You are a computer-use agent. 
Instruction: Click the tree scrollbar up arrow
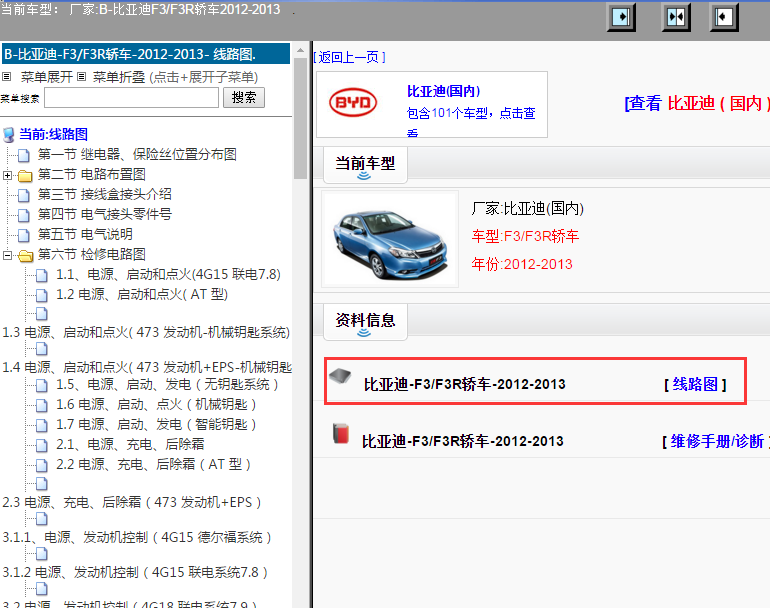pyautogui.click(x=300, y=51)
